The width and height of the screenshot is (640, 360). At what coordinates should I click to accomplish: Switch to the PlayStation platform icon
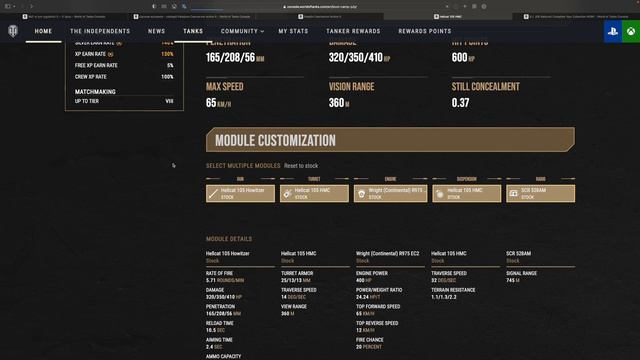(613, 31)
